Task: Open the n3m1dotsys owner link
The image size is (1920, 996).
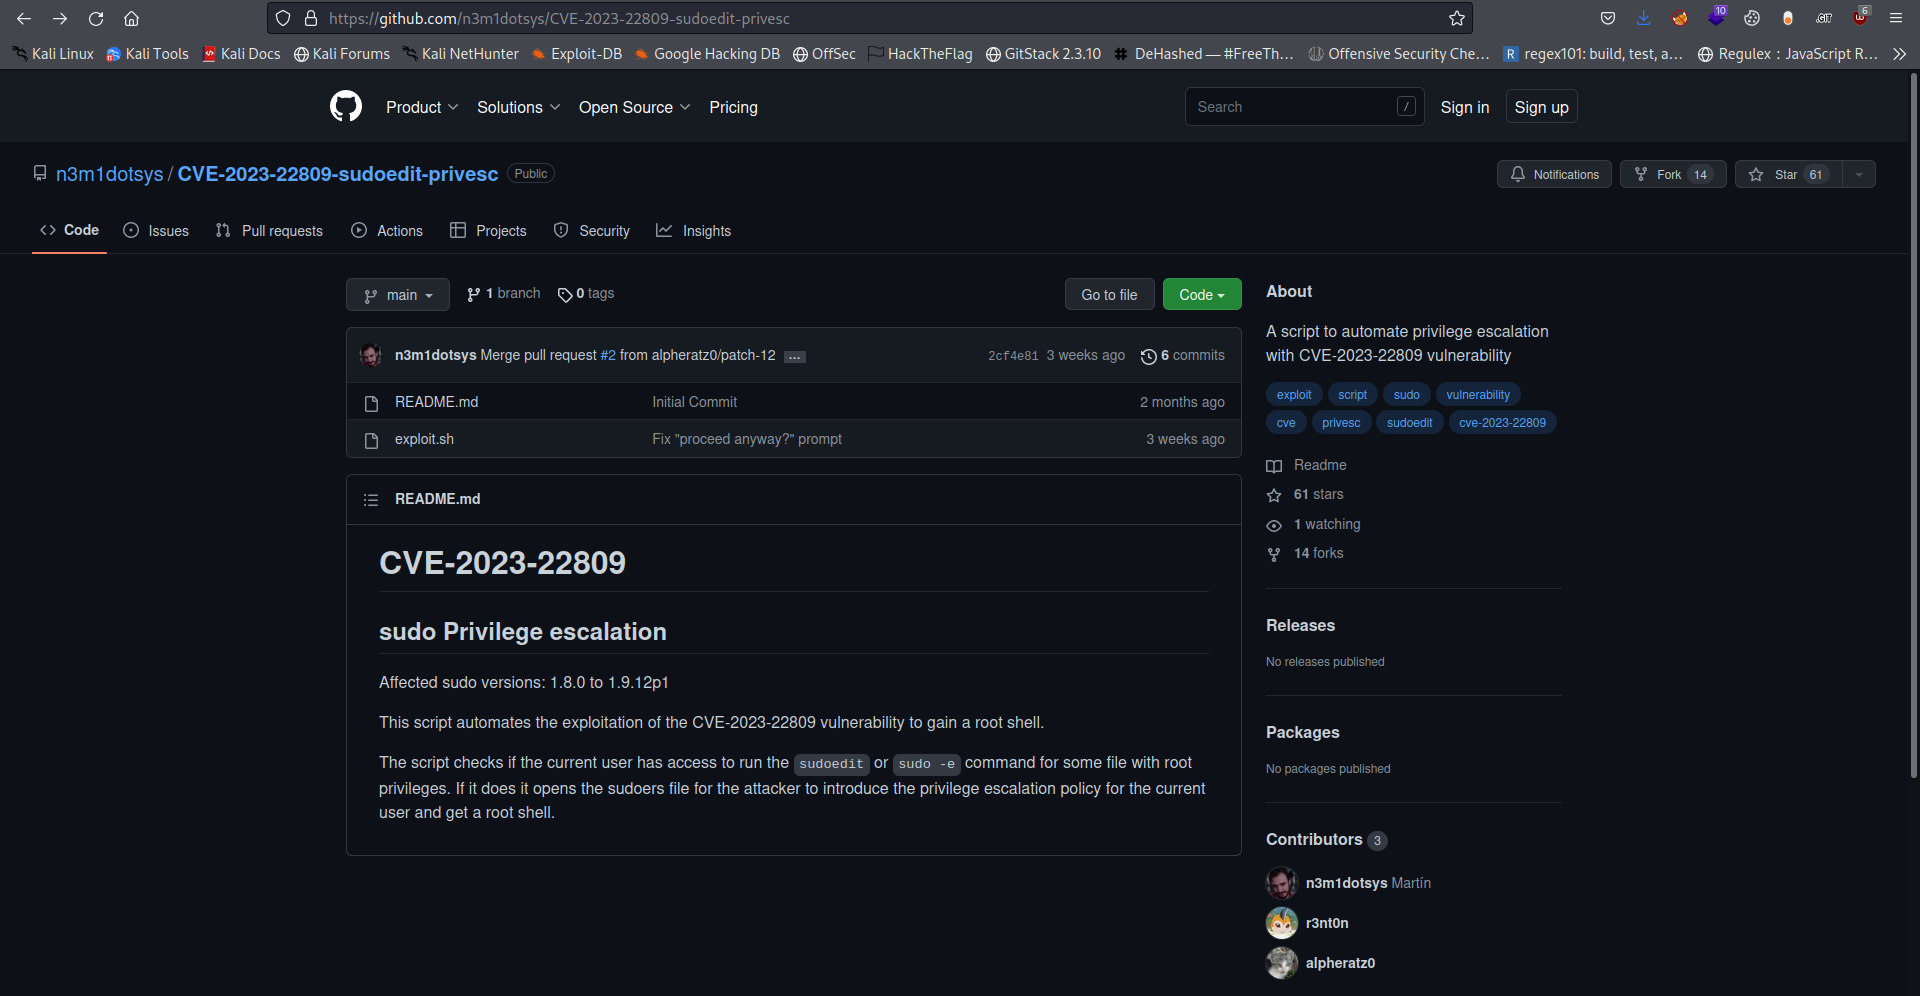Action: 109,174
